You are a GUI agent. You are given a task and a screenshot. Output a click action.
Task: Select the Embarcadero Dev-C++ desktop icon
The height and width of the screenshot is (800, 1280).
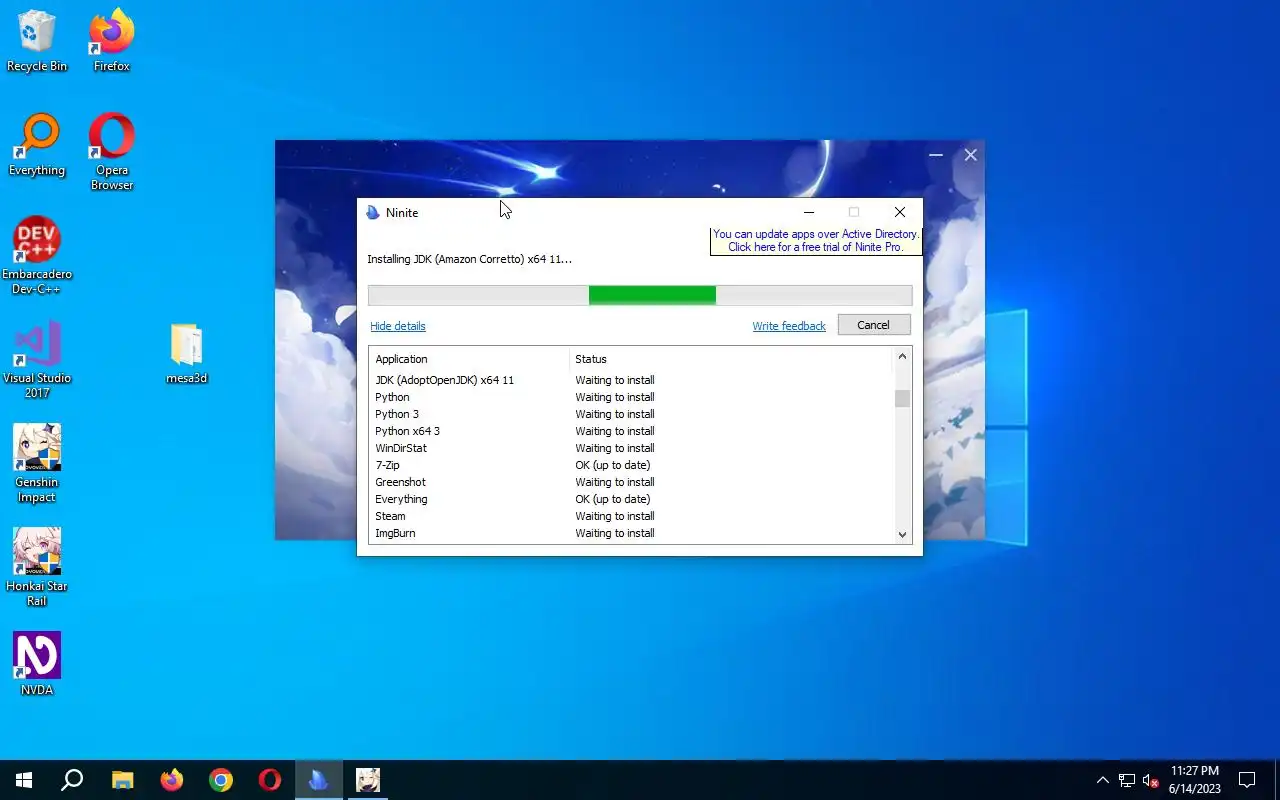[x=37, y=256]
